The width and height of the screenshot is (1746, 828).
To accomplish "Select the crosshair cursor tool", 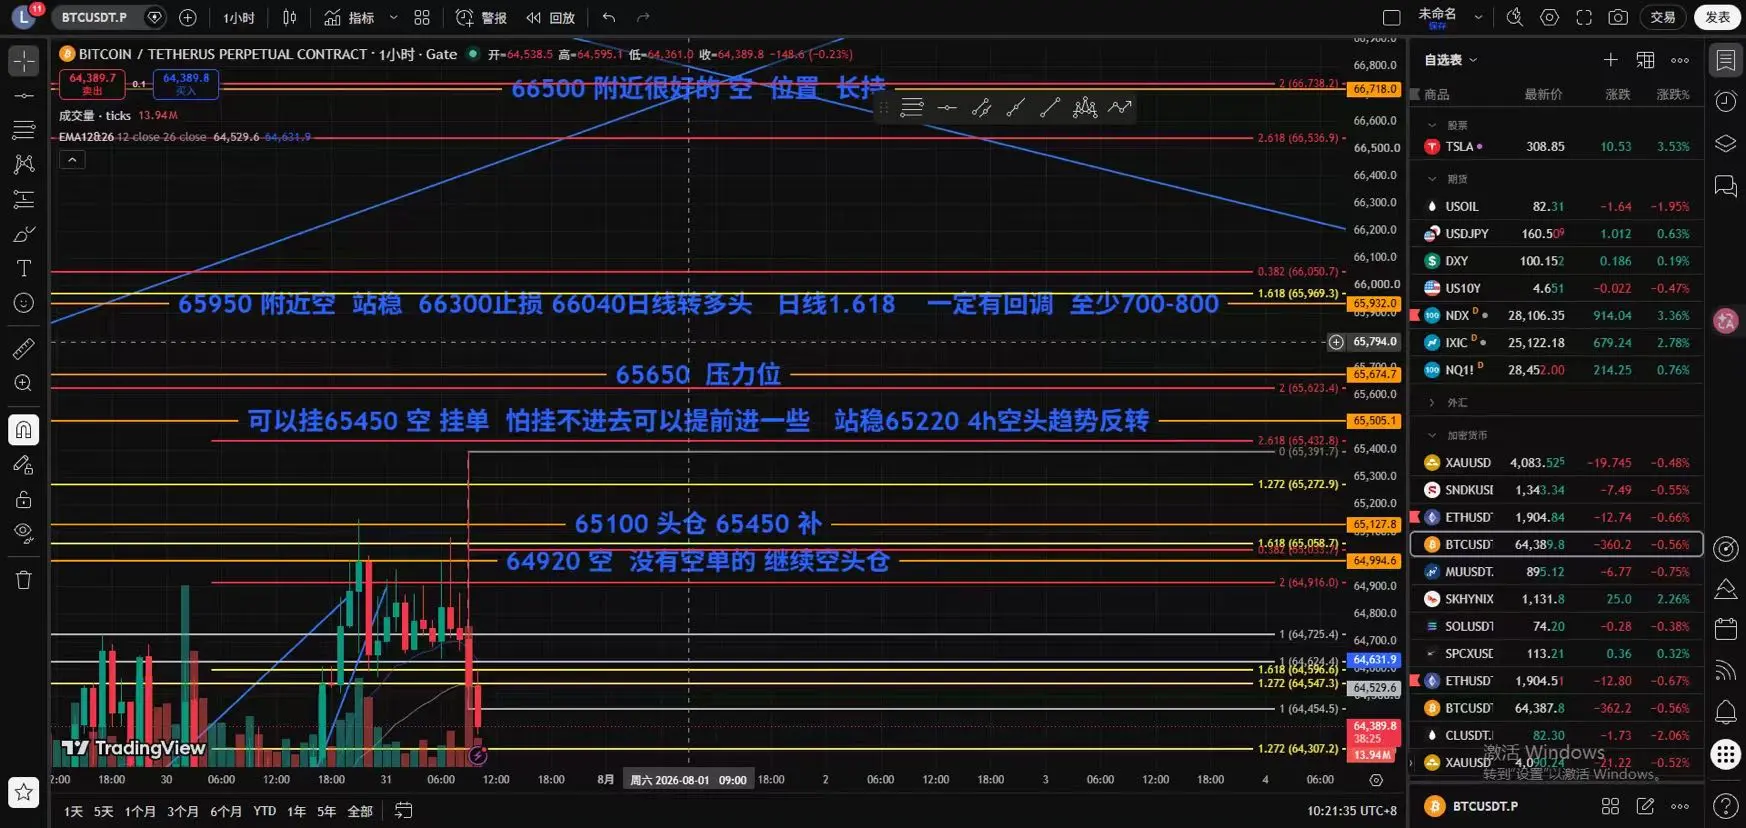I will (24, 61).
